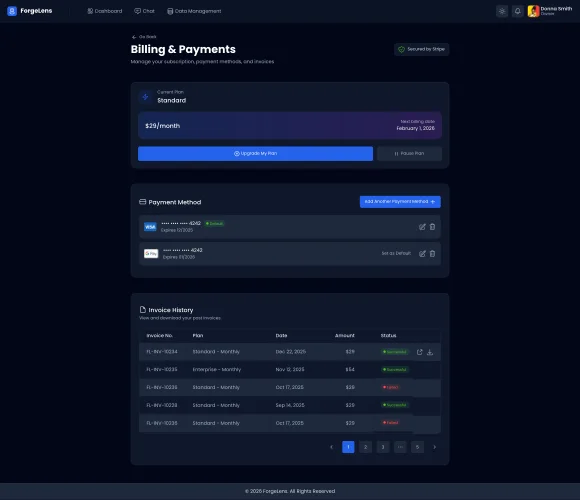
Task: Click the Date column header
Action: pos(281,335)
